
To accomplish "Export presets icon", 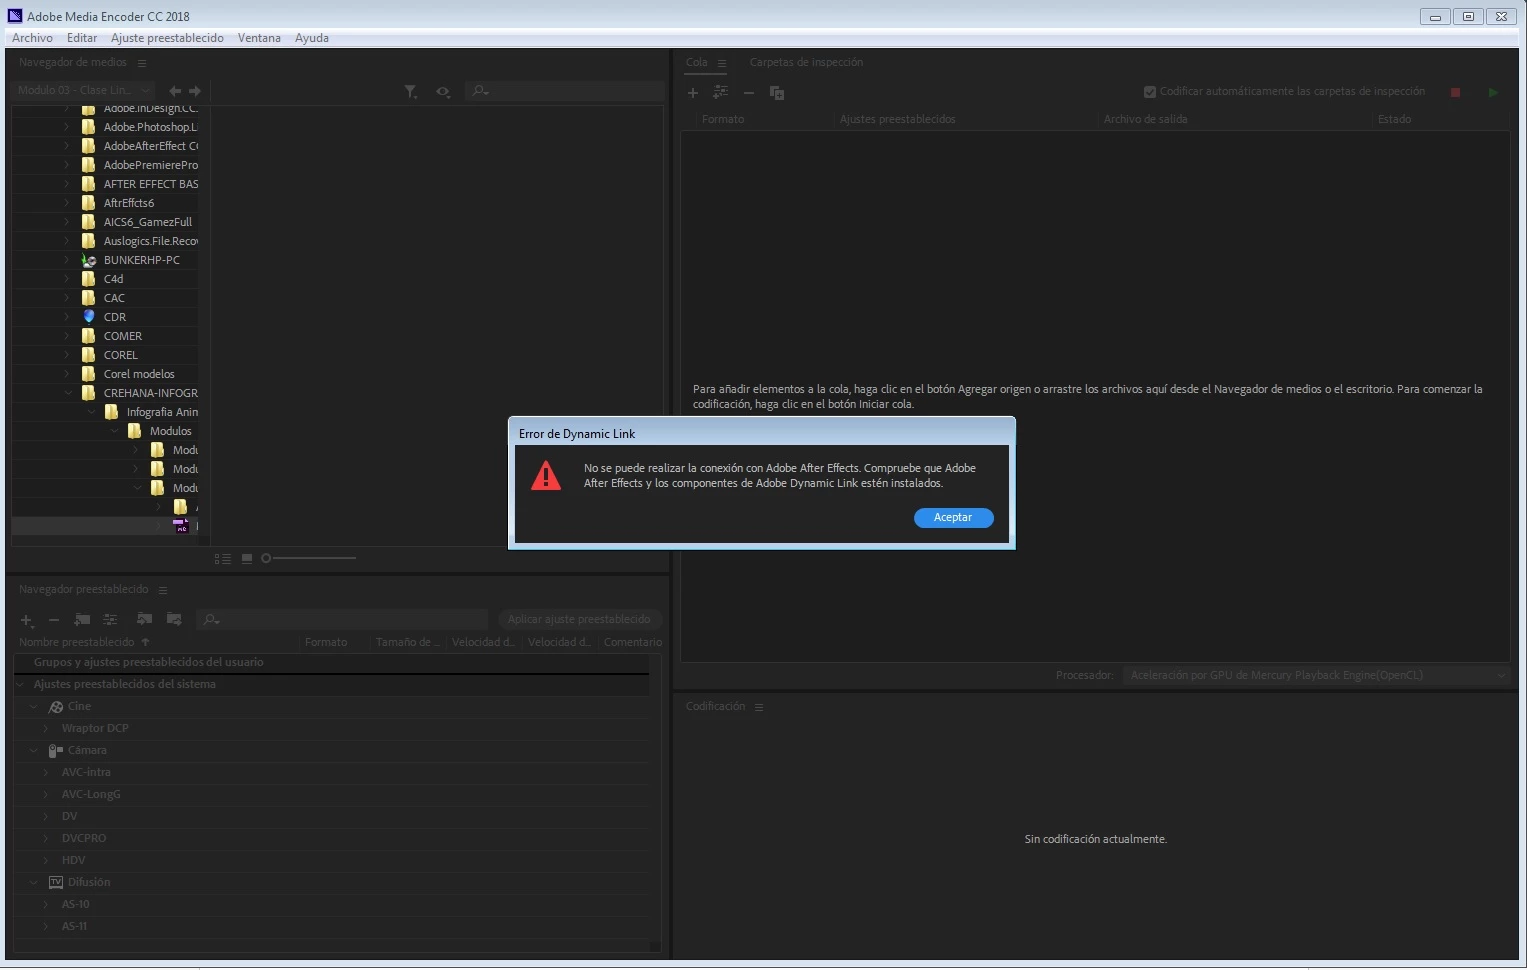I will point(174,619).
